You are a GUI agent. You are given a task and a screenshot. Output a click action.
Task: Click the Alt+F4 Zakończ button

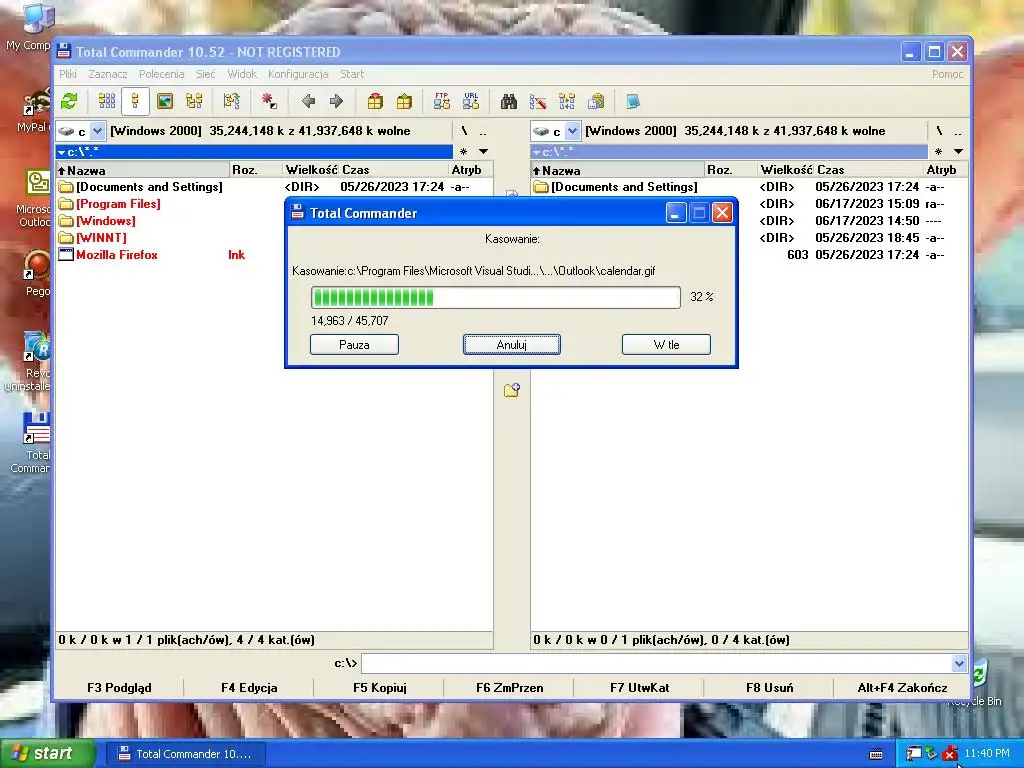click(902, 688)
